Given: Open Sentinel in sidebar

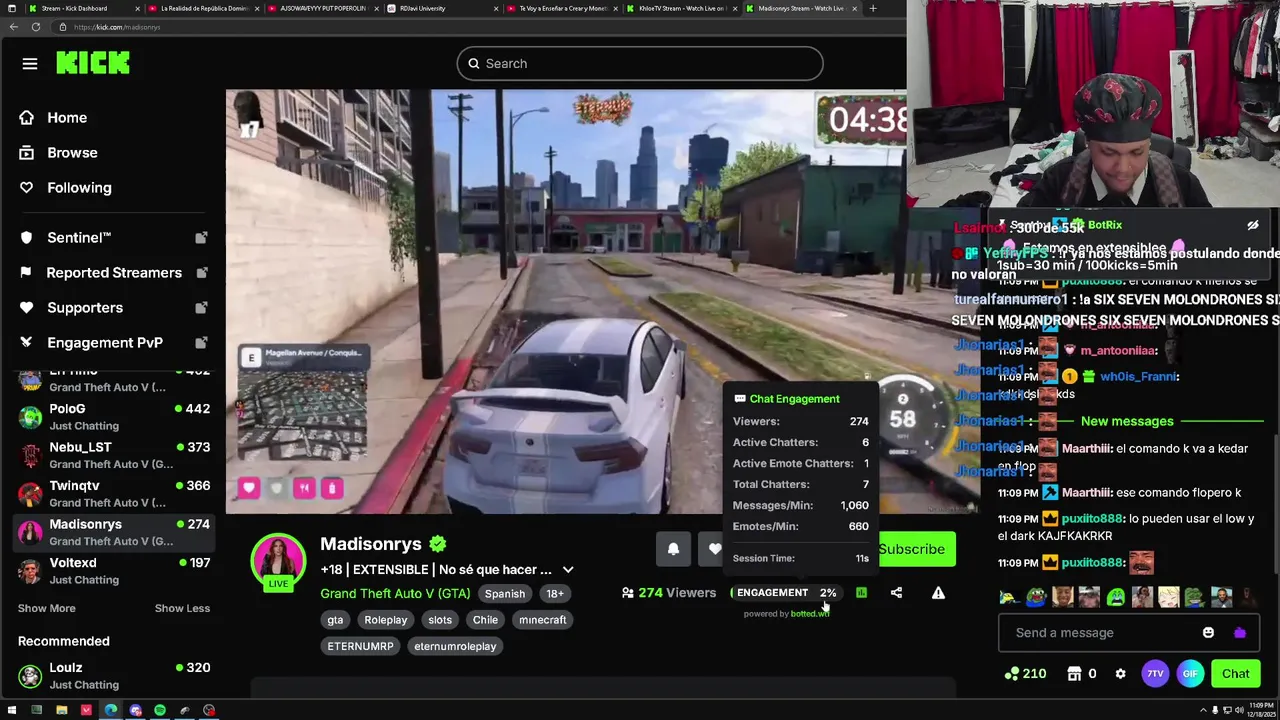Looking at the screenshot, I should tap(112, 237).
